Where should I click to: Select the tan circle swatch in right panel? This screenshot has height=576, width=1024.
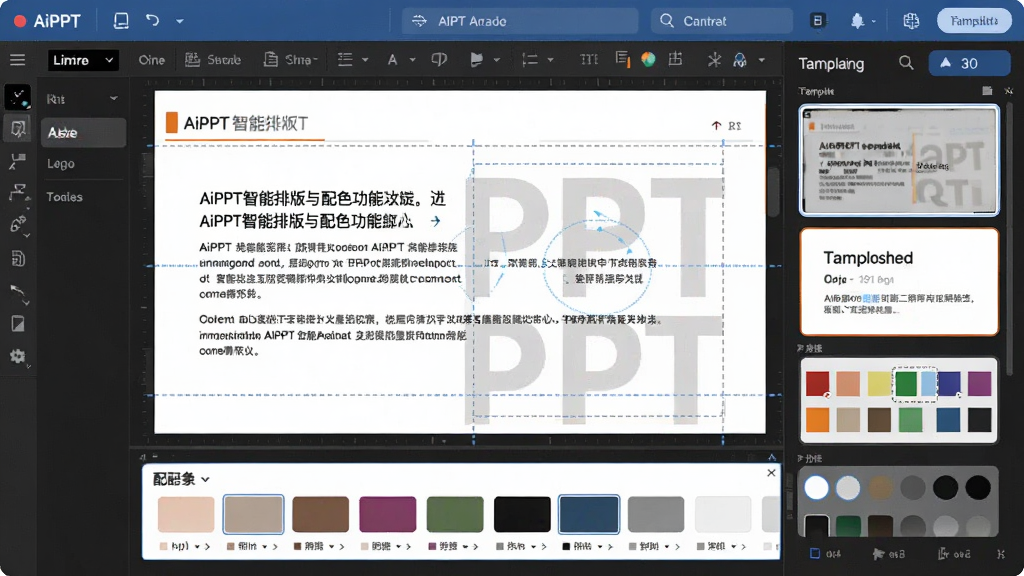(880, 487)
